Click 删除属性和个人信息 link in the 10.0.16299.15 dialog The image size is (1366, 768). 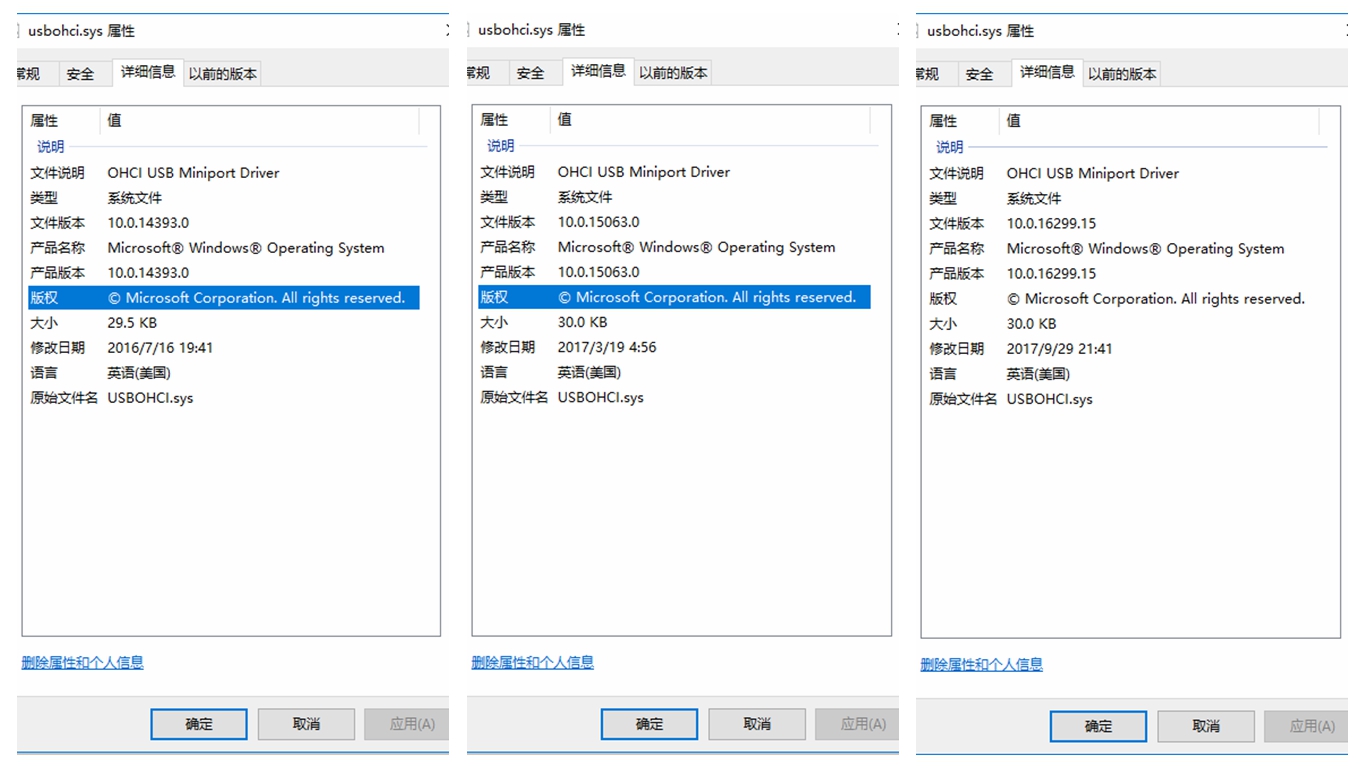coord(982,664)
